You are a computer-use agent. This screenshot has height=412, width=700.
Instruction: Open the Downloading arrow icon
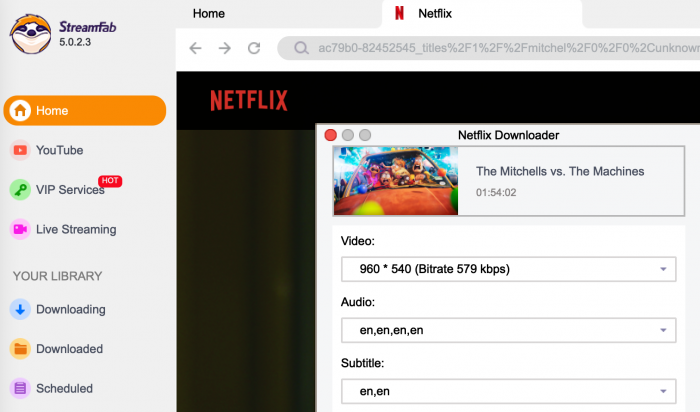tap(20, 309)
